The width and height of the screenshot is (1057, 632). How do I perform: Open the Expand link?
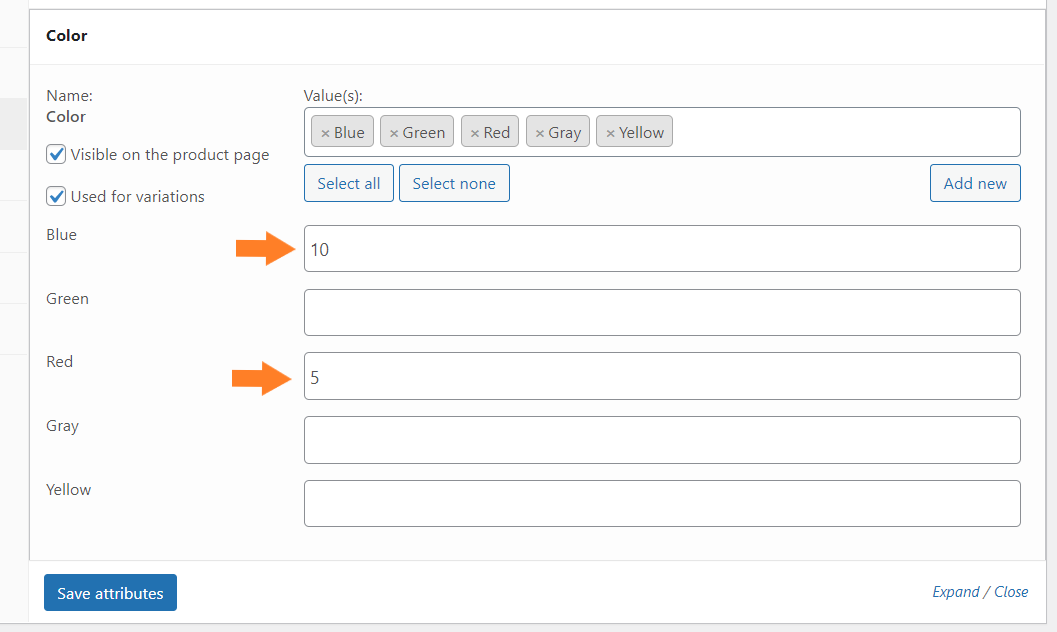955,592
